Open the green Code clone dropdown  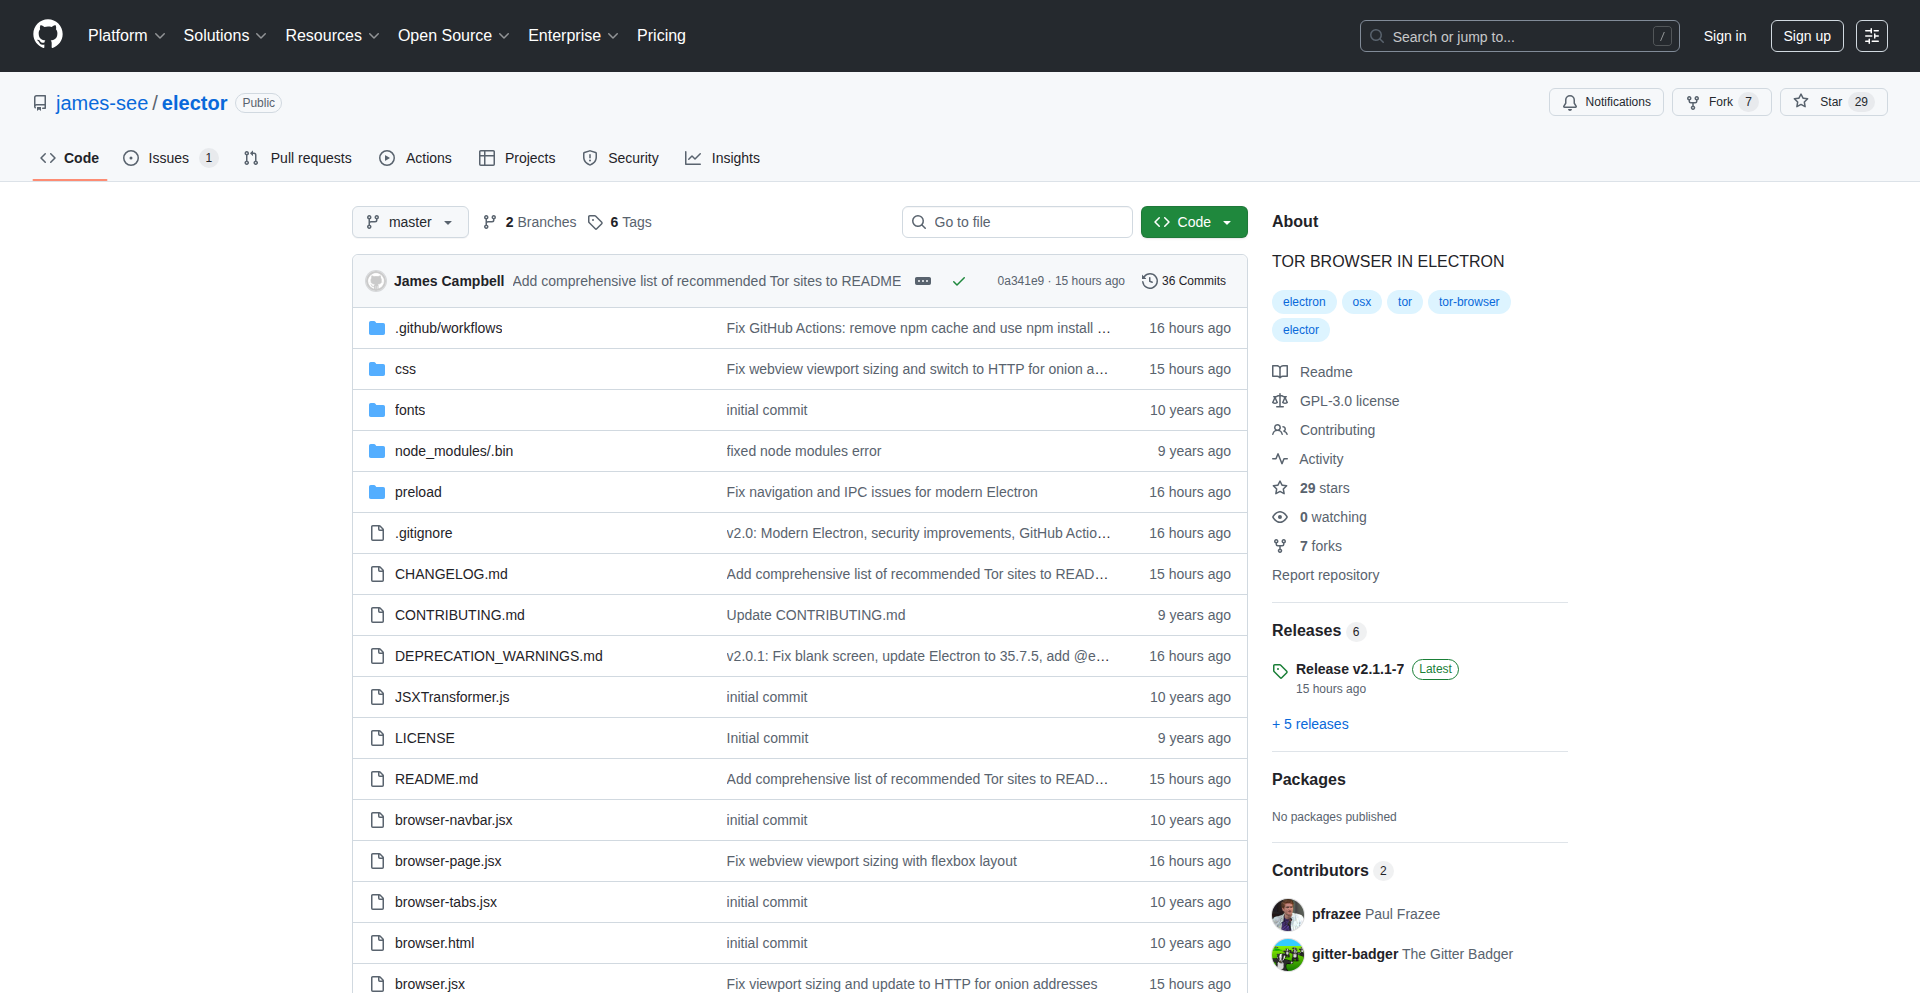coord(1194,222)
